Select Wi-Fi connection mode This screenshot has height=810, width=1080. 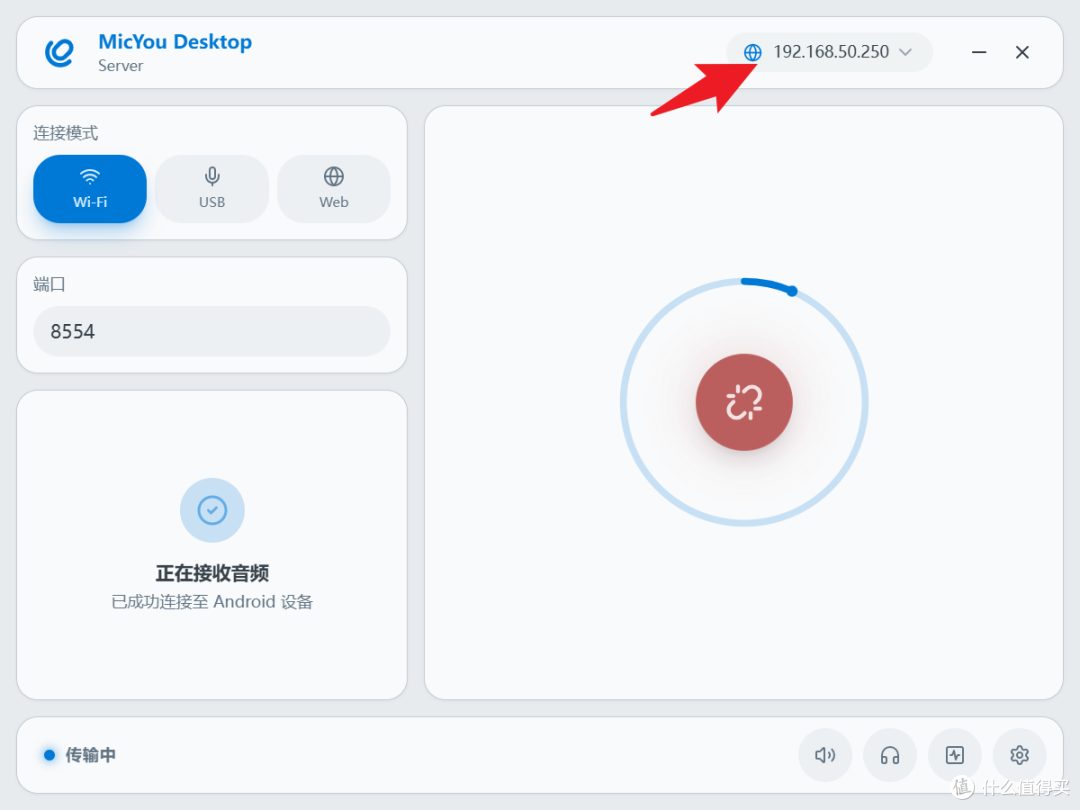90,189
